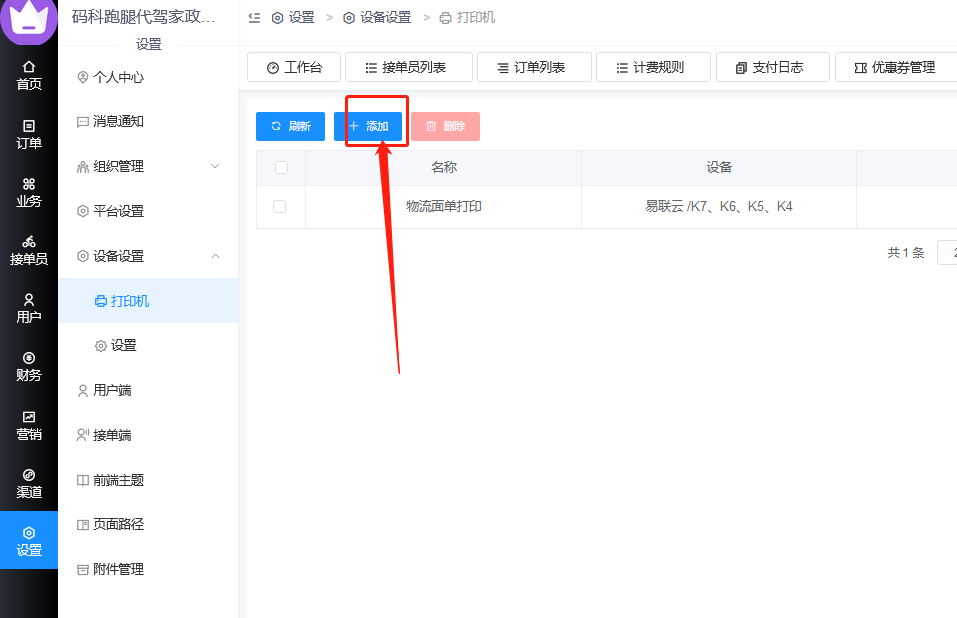Viewport: 957px width, 618px height.
Task: Open 业务 business section in dark sidebar
Action: (x=29, y=192)
